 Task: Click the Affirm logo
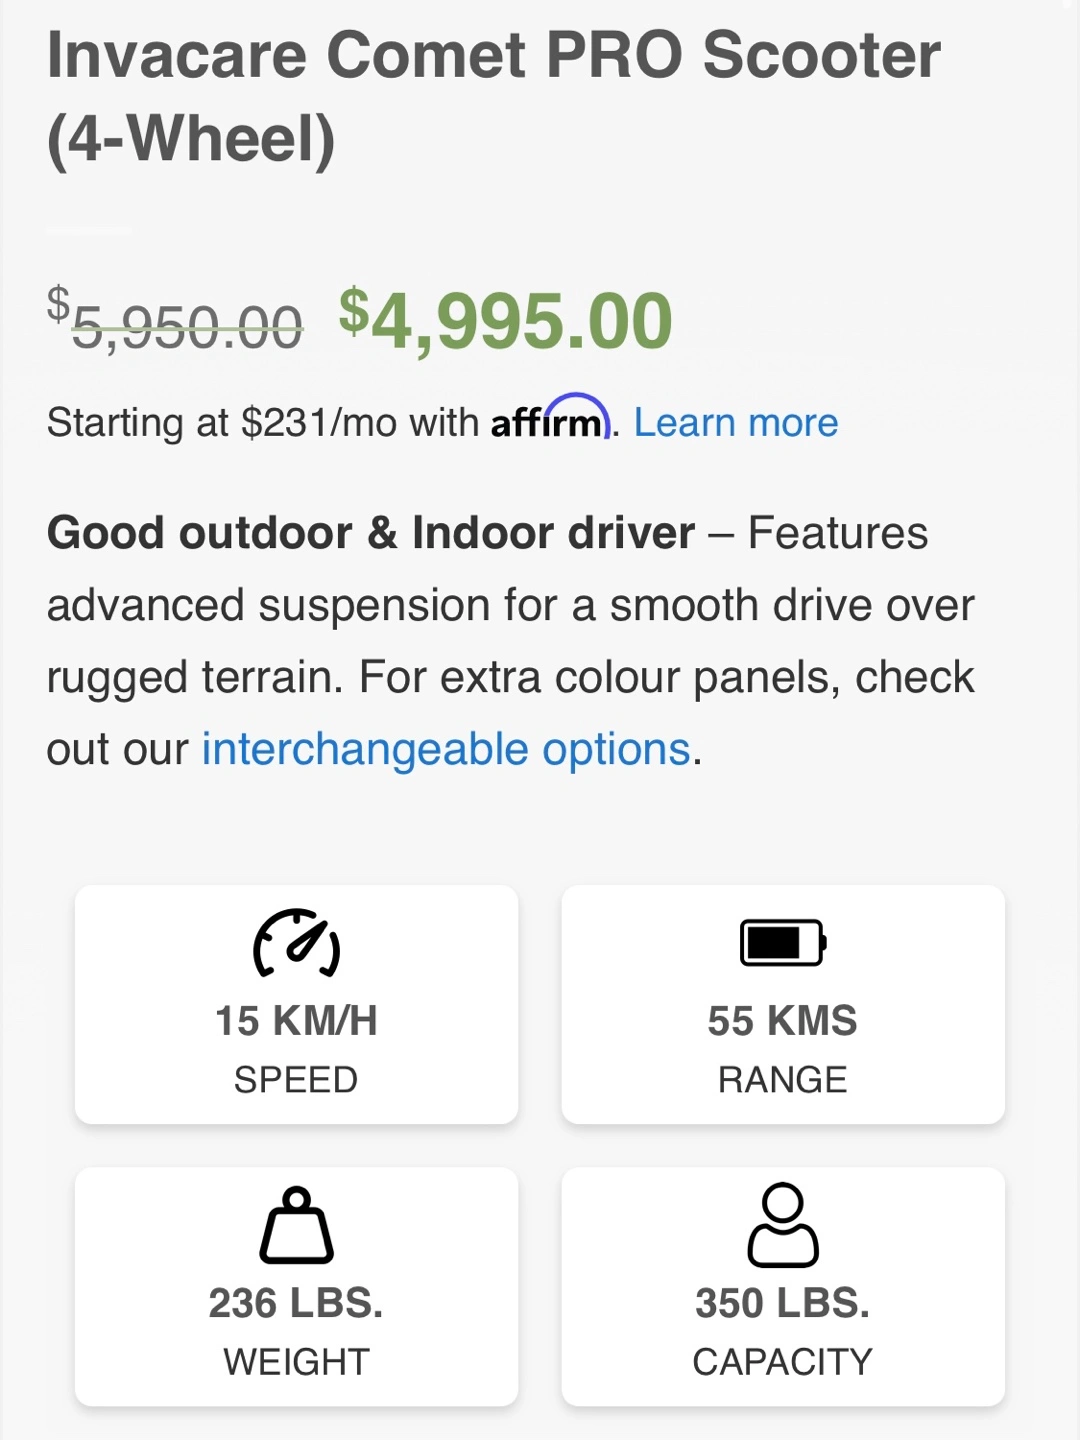click(x=550, y=419)
